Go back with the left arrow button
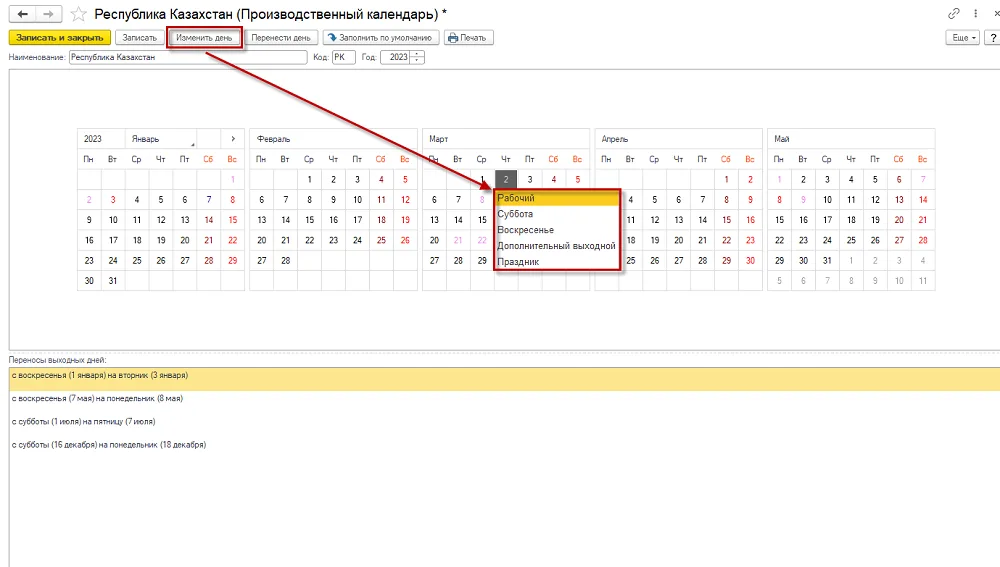This screenshot has height=567, width=1000. 22,13
